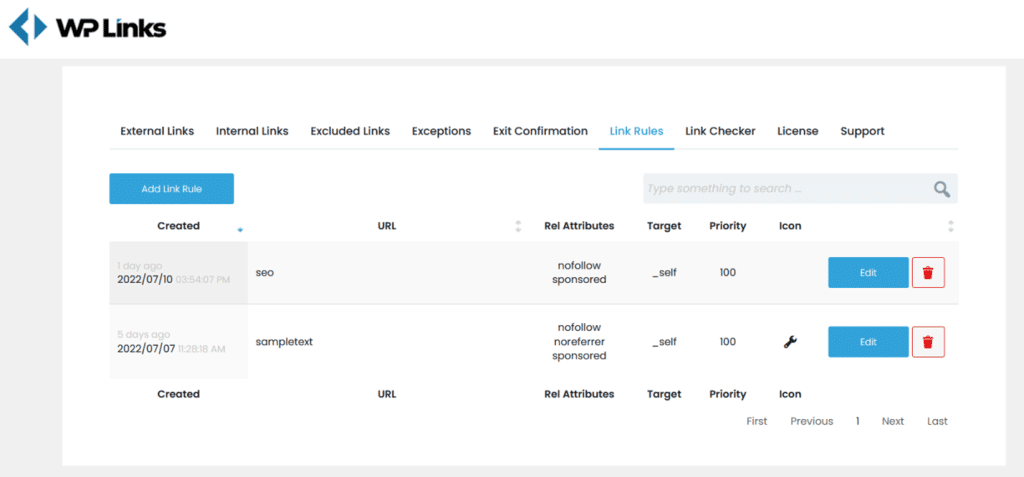Jump to the Last page
Viewport: 1024px width, 477px height.
point(937,421)
